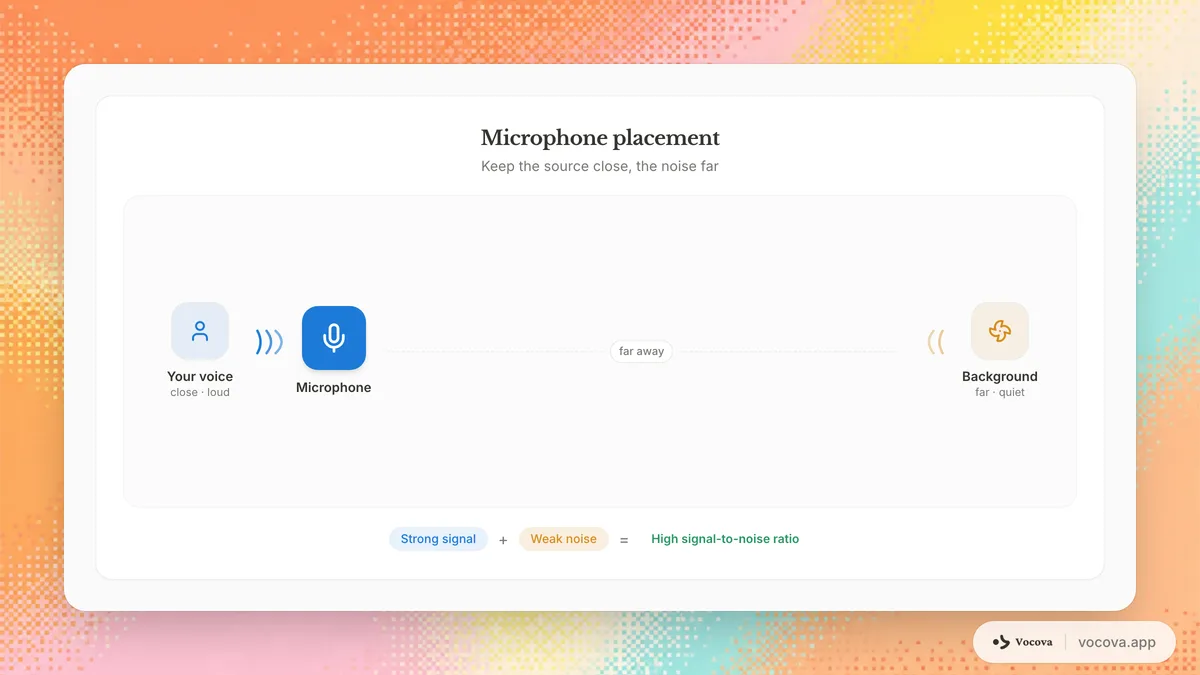Screen dimensions: 1200x675
Task: Click the 'Microphone' label under the icon
Action: tap(334, 388)
